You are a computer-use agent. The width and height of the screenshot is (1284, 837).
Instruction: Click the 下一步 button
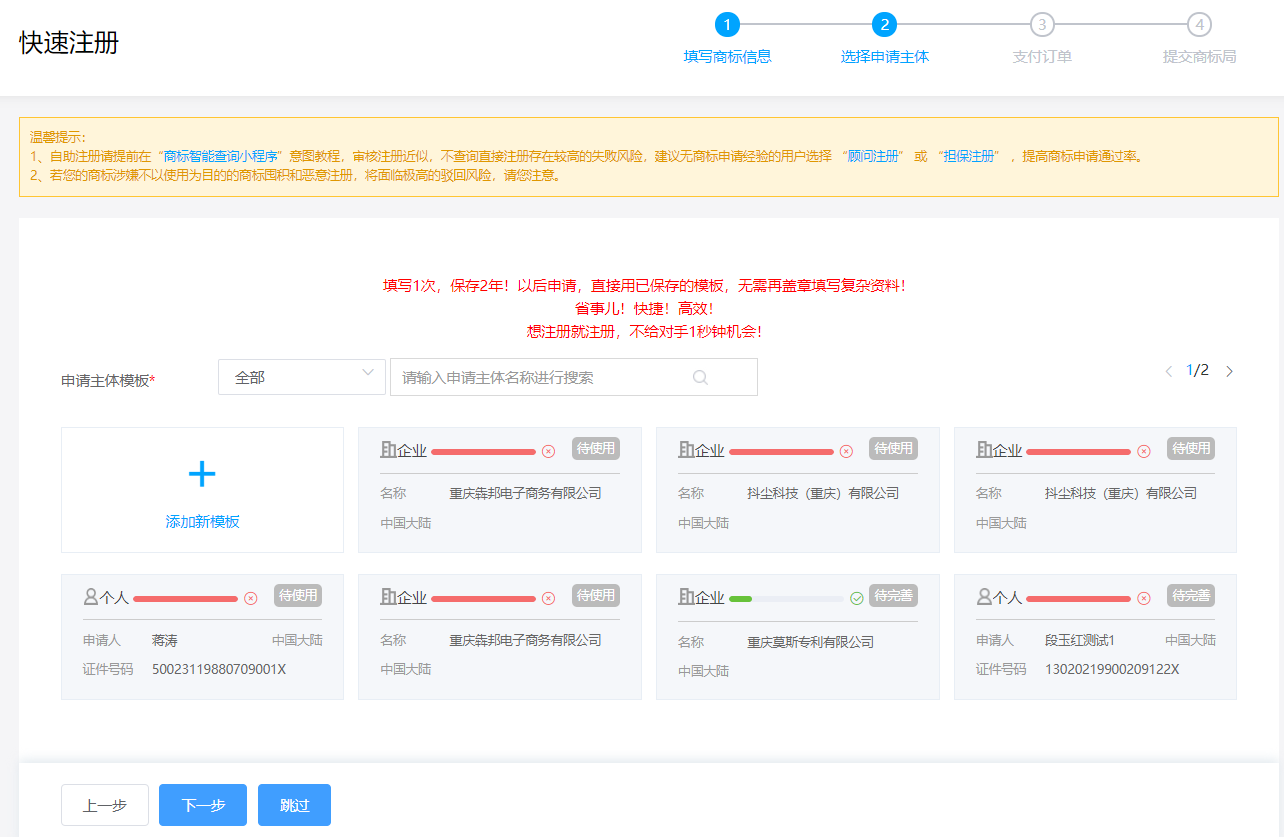(203, 805)
